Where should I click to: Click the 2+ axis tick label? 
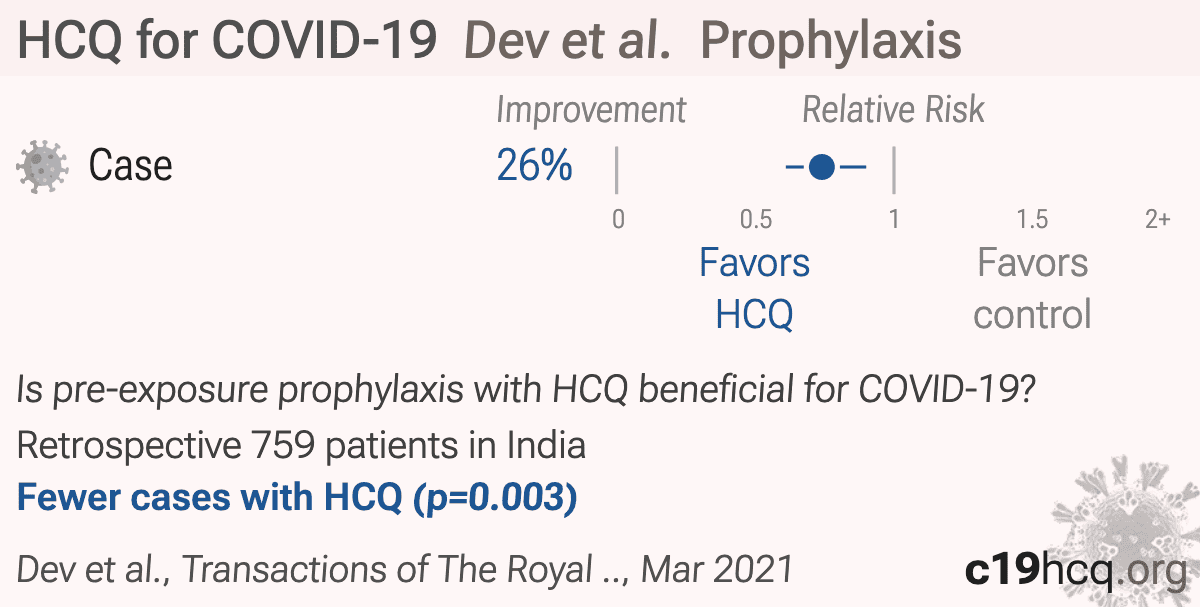[x=1157, y=219]
